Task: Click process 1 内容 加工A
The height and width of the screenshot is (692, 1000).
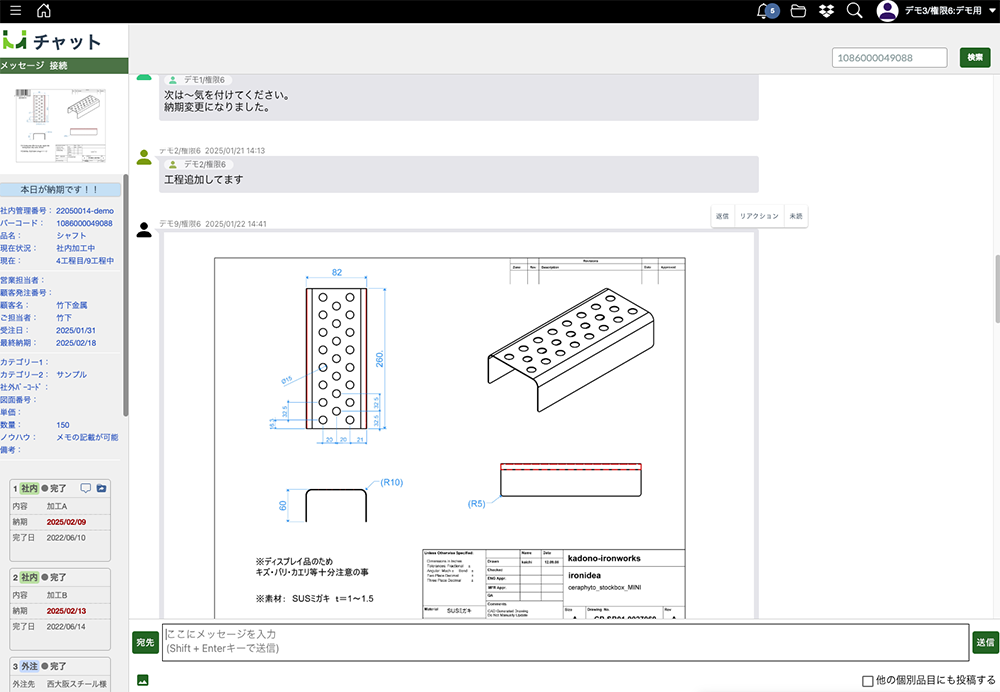Action: click(57, 506)
